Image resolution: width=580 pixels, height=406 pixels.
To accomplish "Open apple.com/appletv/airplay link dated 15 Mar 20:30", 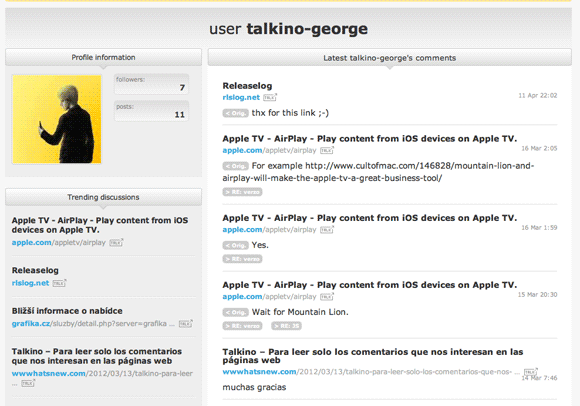I will pyautogui.click(x=269, y=297).
